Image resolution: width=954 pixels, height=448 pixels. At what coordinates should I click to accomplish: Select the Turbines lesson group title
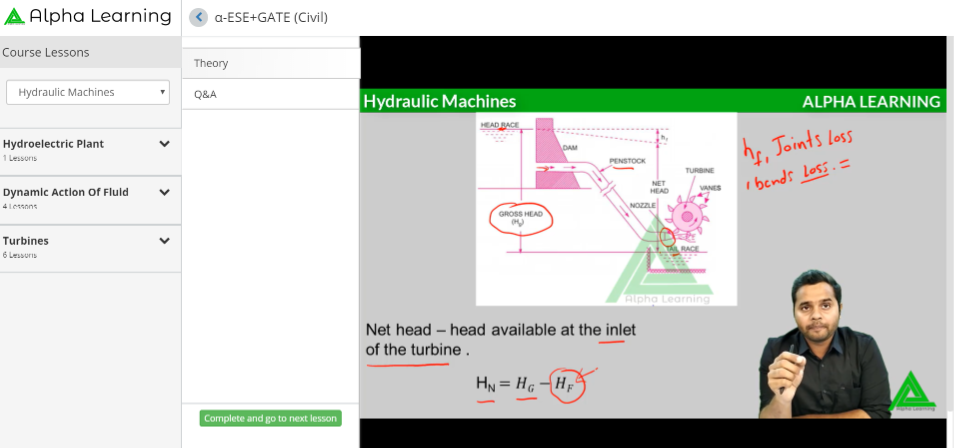[26, 241]
